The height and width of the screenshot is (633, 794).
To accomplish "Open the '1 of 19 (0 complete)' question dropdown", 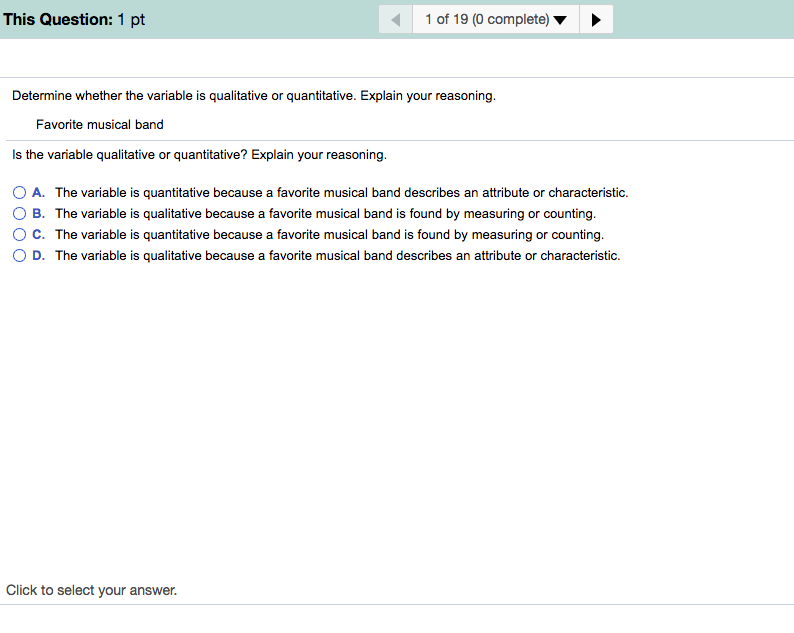I will pos(496,20).
